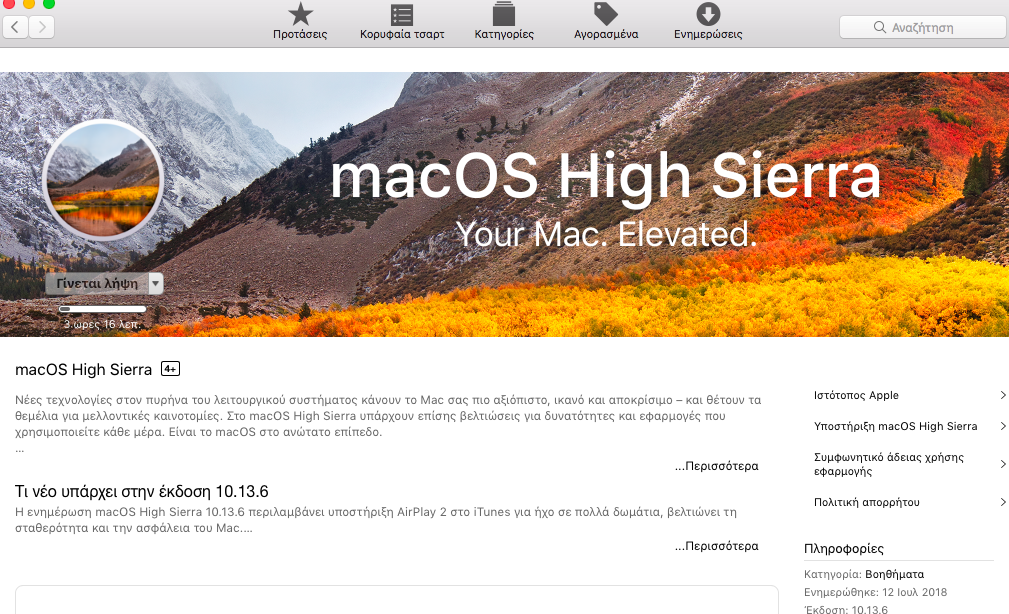Click the chevron next to Ιστότοπος Apple
The width and height of the screenshot is (1009, 614).
(x=1003, y=395)
